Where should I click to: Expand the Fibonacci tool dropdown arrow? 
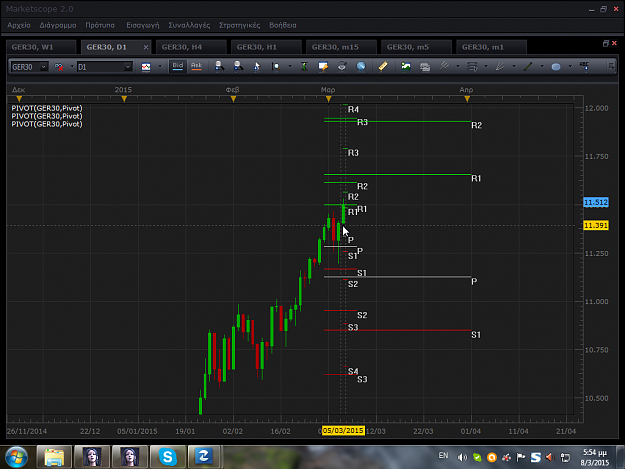tap(486, 67)
